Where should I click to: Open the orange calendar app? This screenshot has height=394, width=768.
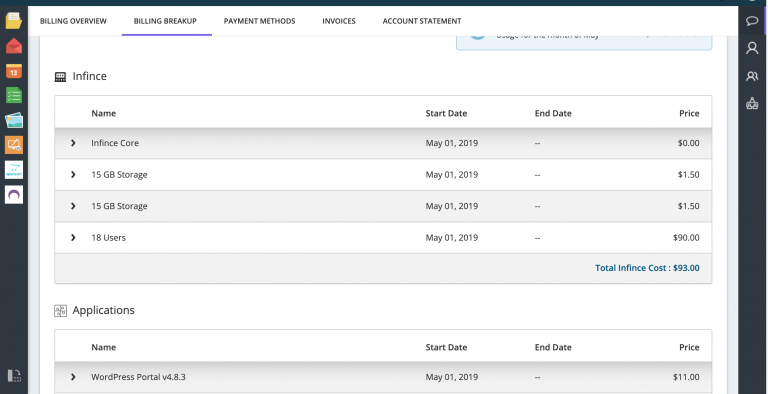[14, 71]
